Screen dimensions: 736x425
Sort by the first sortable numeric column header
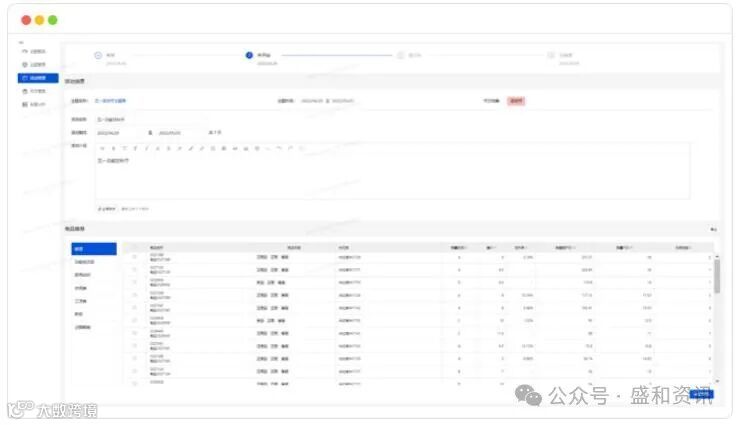pyautogui.click(x=459, y=247)
